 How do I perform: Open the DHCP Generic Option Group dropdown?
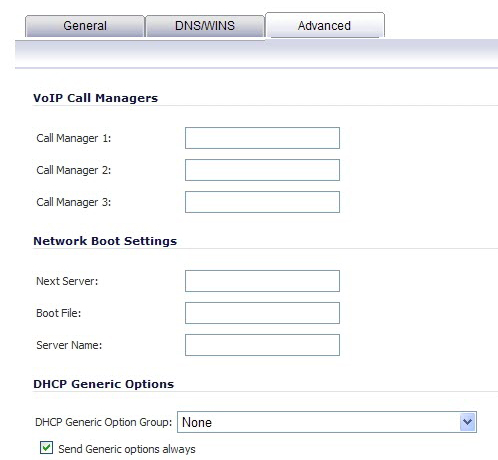coord(327,422)
